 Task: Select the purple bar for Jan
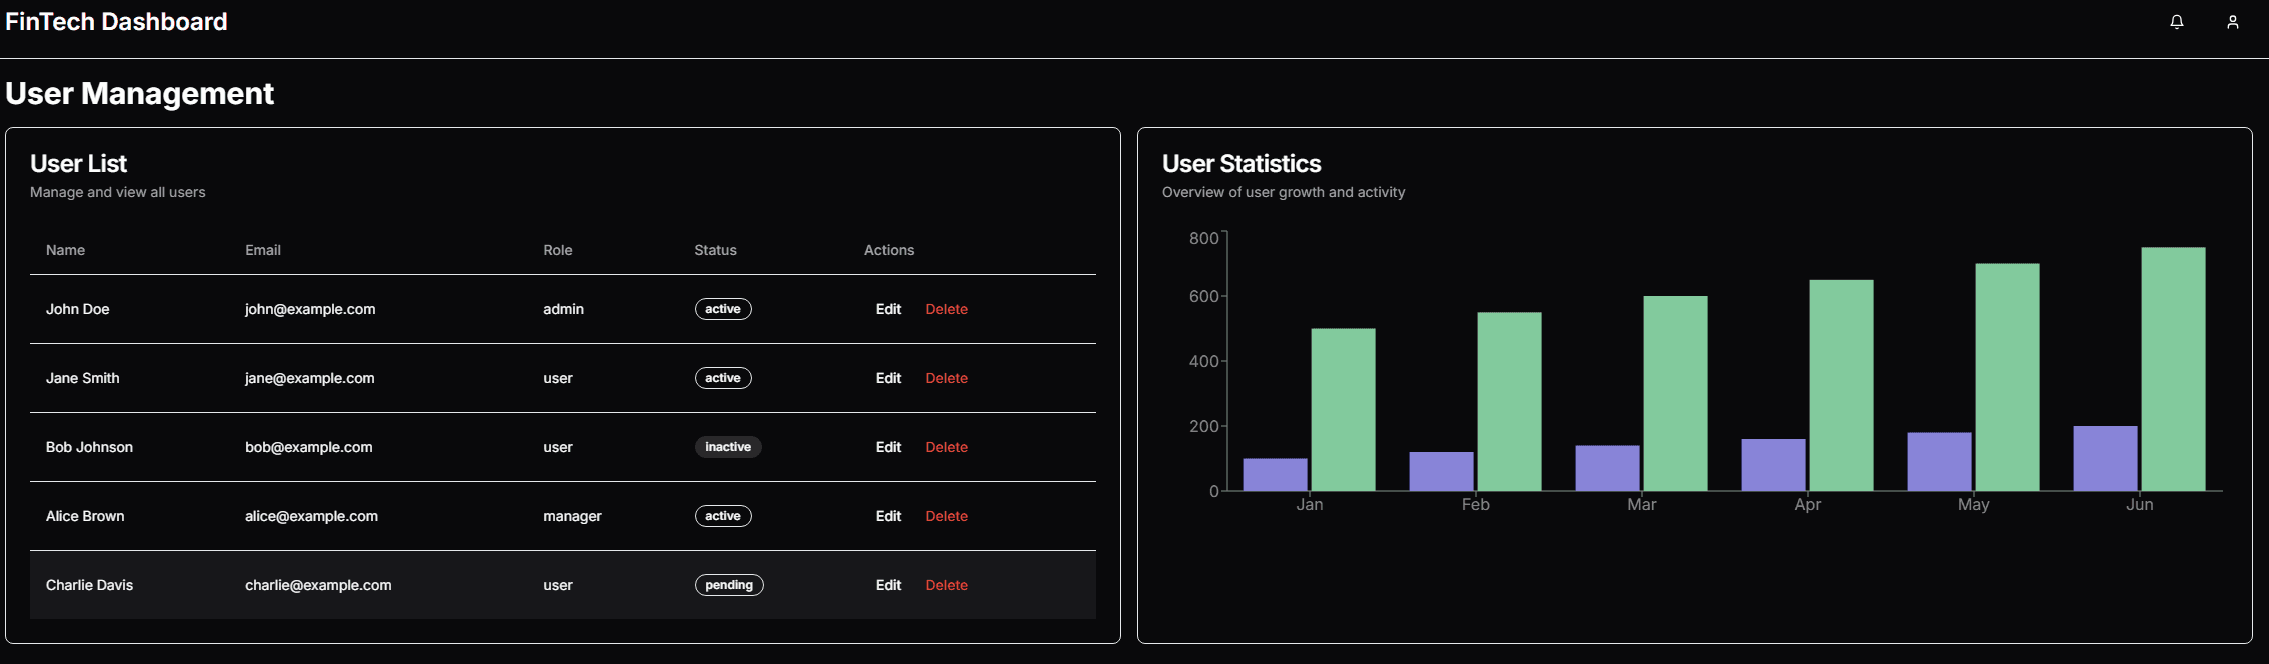[x=1275, y=475]
